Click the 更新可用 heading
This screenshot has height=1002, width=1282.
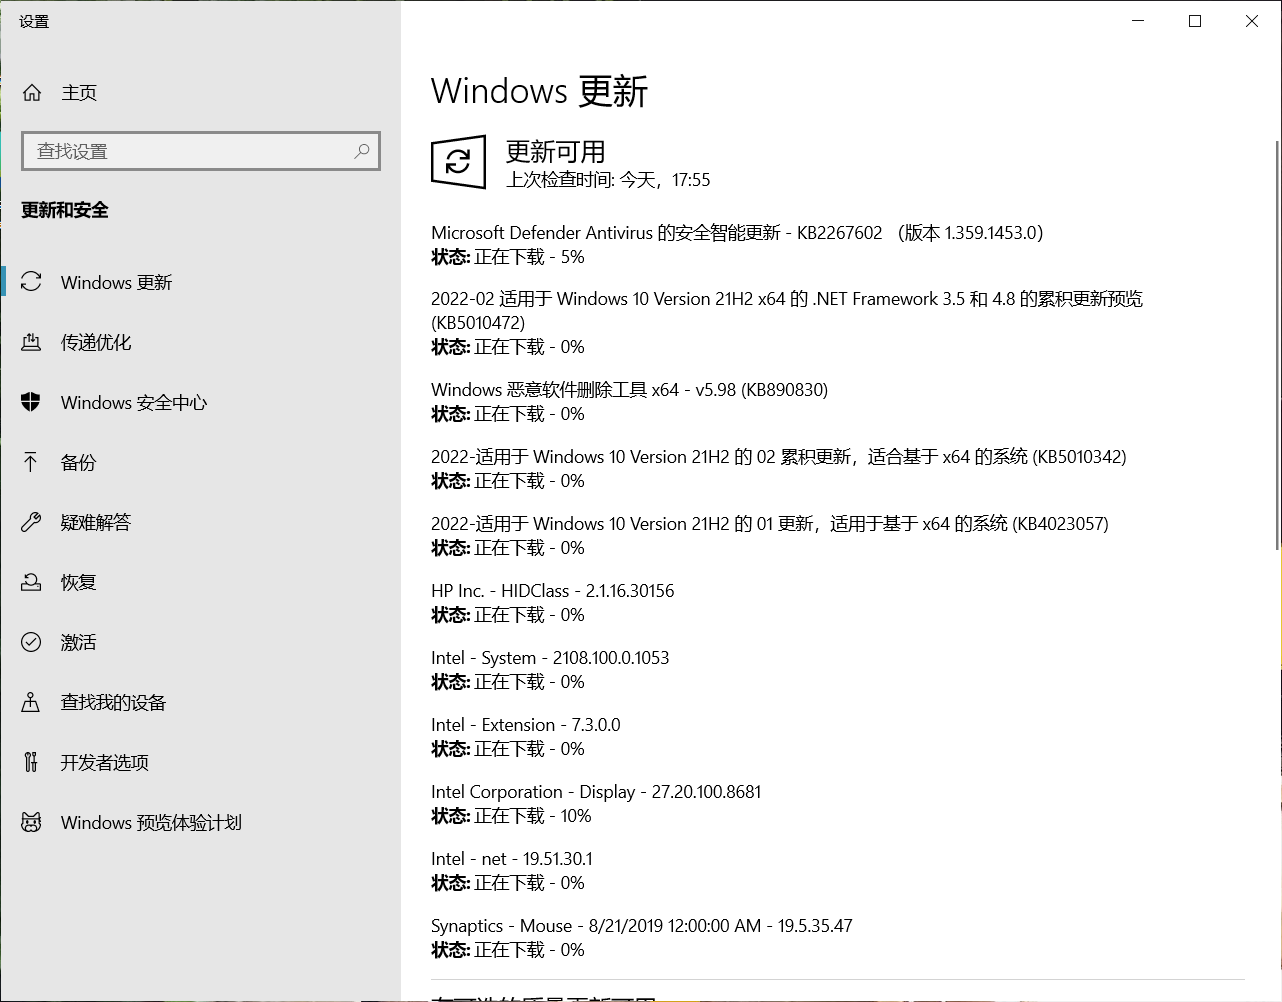tap(556, 152)
